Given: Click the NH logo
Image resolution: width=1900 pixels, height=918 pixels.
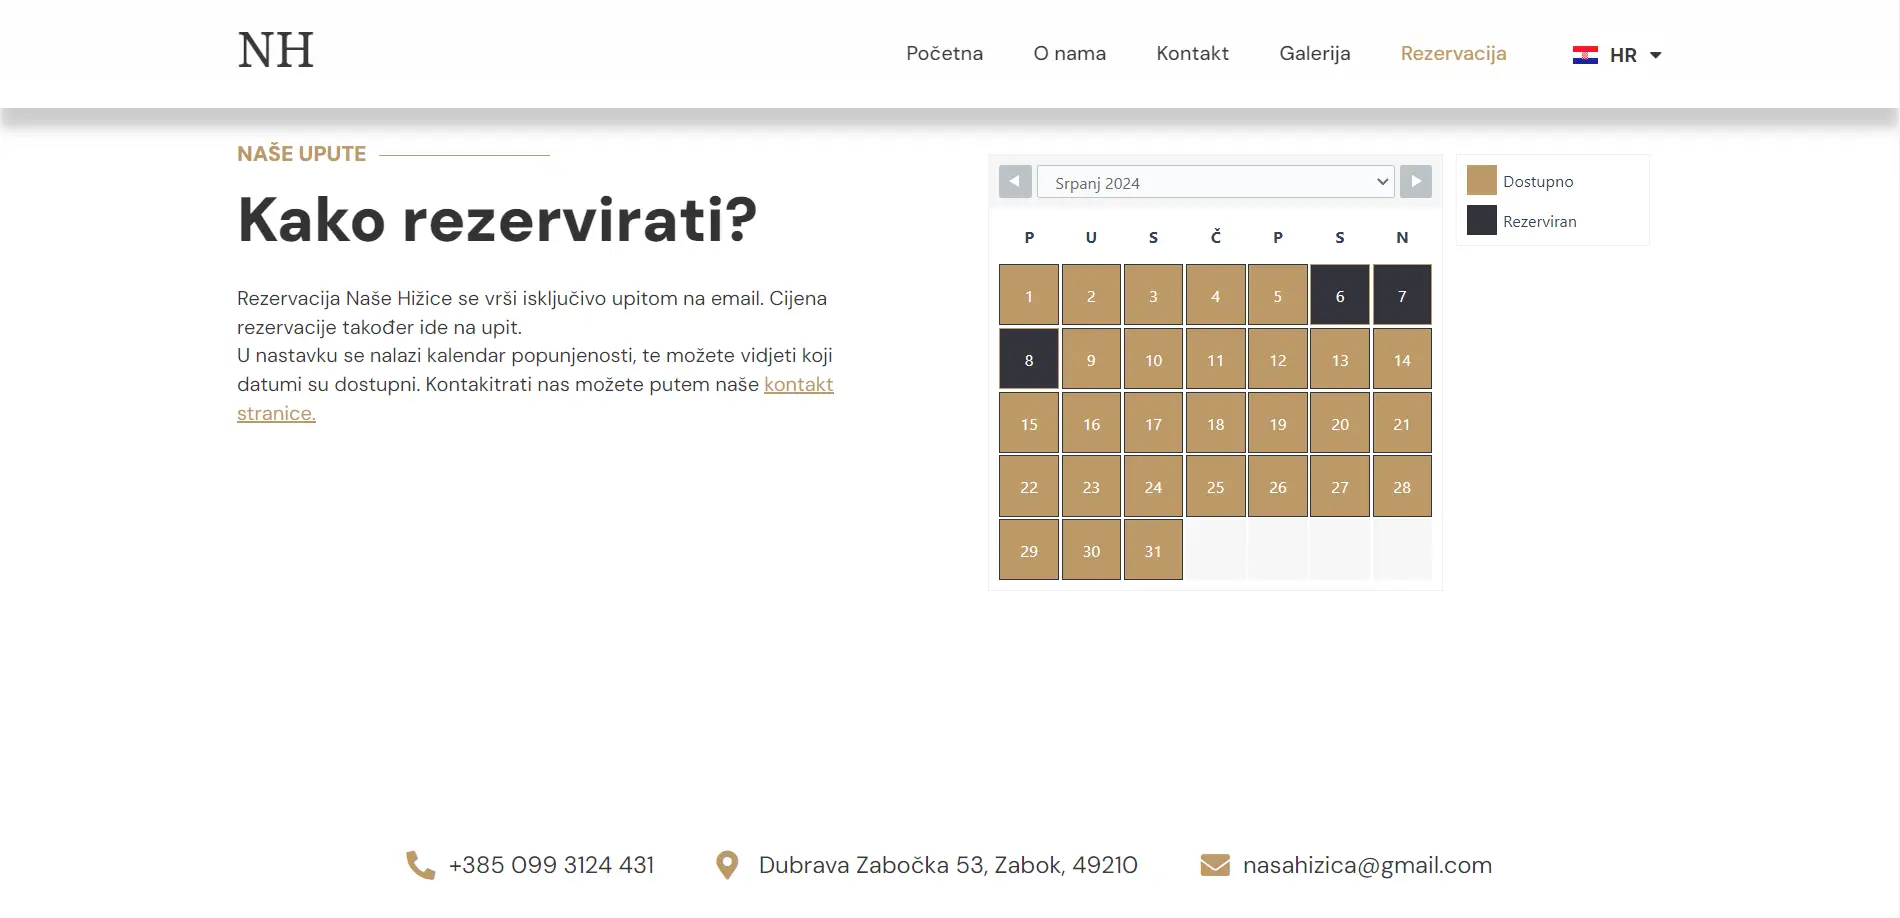Looking at the screenshot, I should coord(276,51).
